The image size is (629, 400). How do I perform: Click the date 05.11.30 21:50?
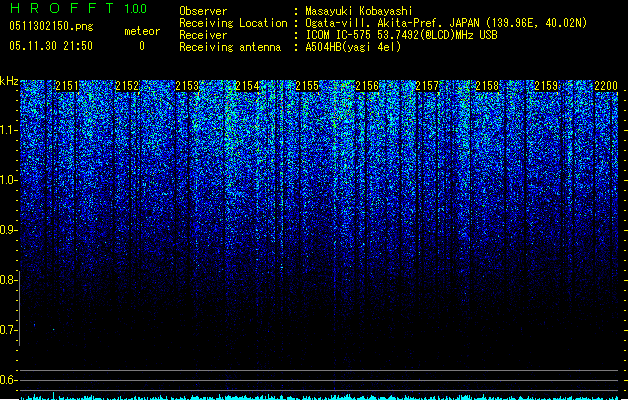tap(51, 46)
